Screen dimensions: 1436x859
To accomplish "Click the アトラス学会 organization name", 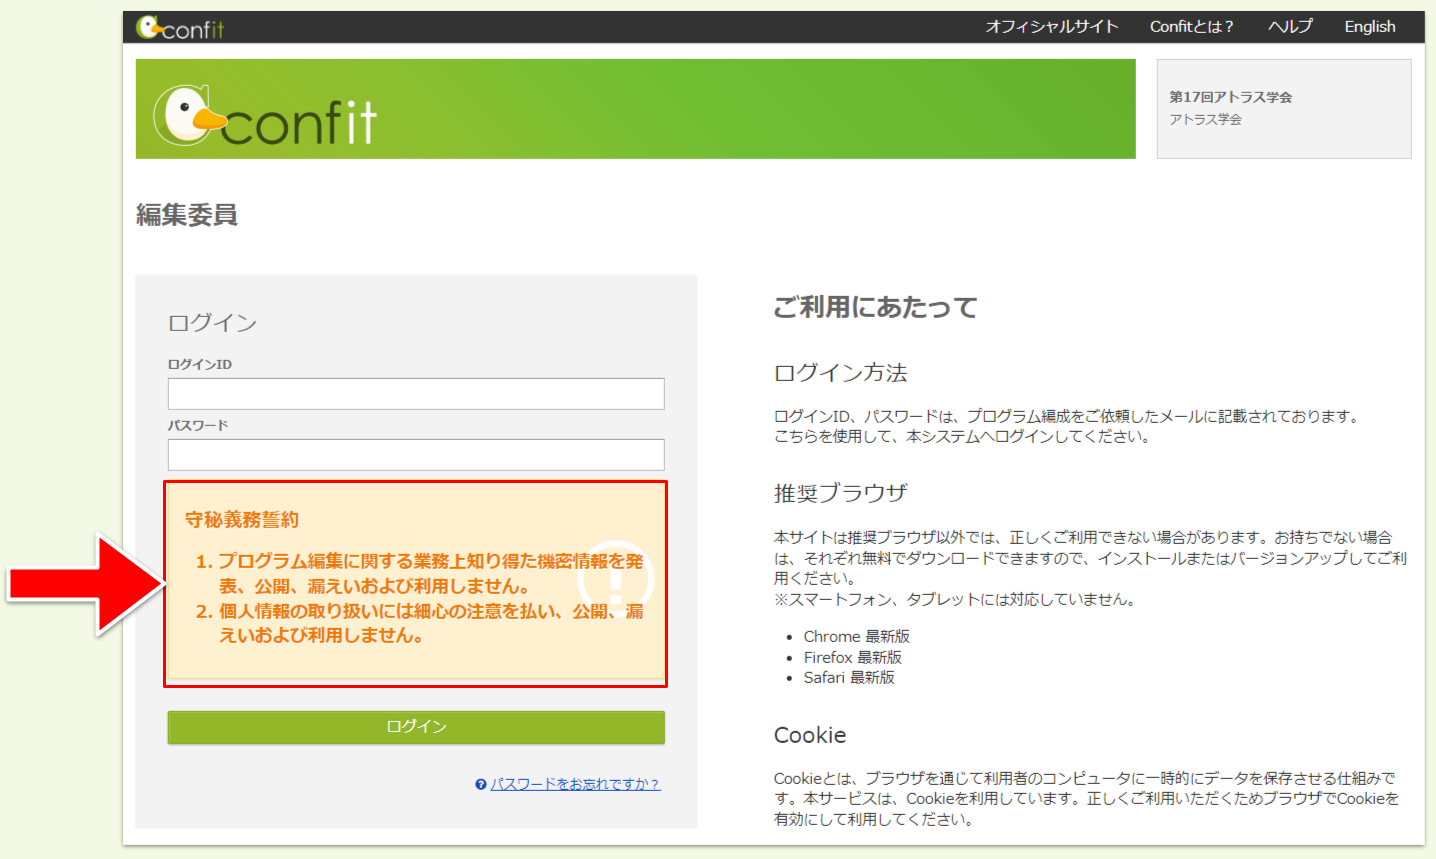I will [1205, 119].
